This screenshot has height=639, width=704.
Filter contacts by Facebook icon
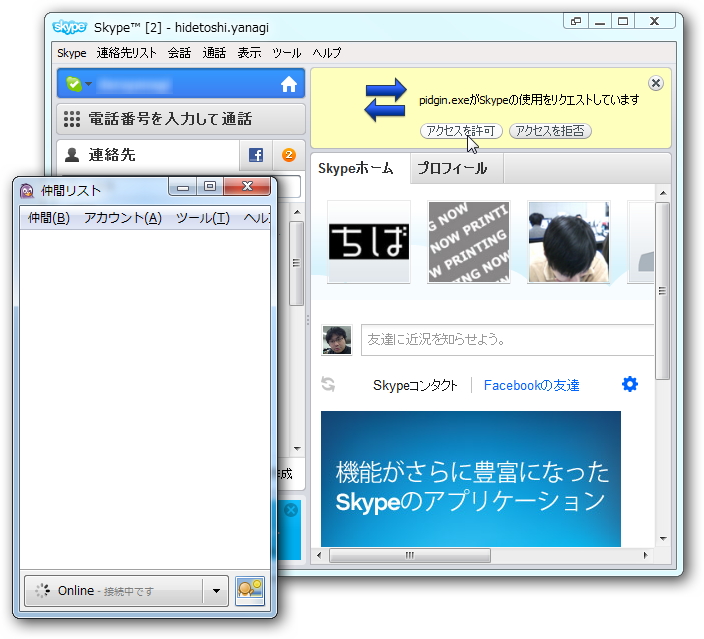pyautogui.click(x=256, y=155)
